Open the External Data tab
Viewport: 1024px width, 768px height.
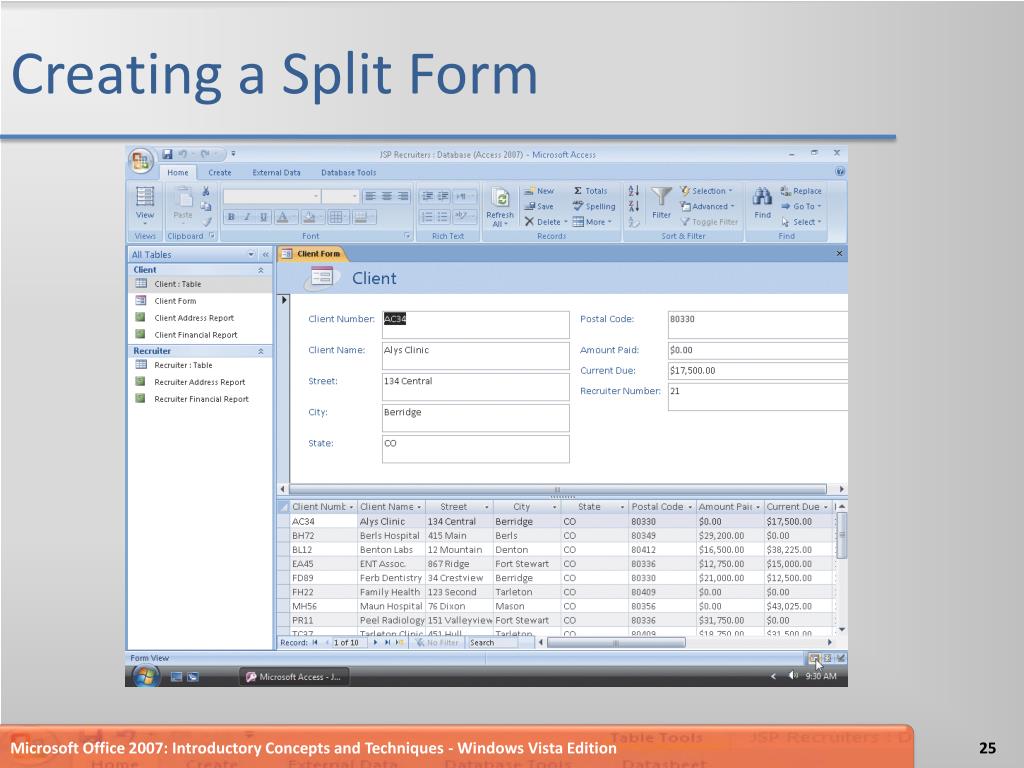coord(276,172)
